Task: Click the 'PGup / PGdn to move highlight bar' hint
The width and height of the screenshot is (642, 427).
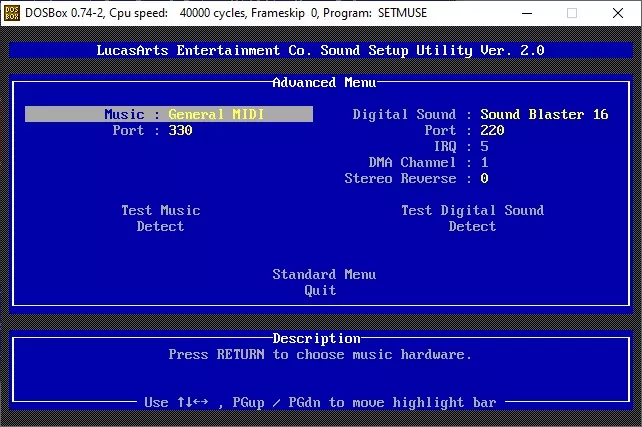Action: [x=364, y=402]
